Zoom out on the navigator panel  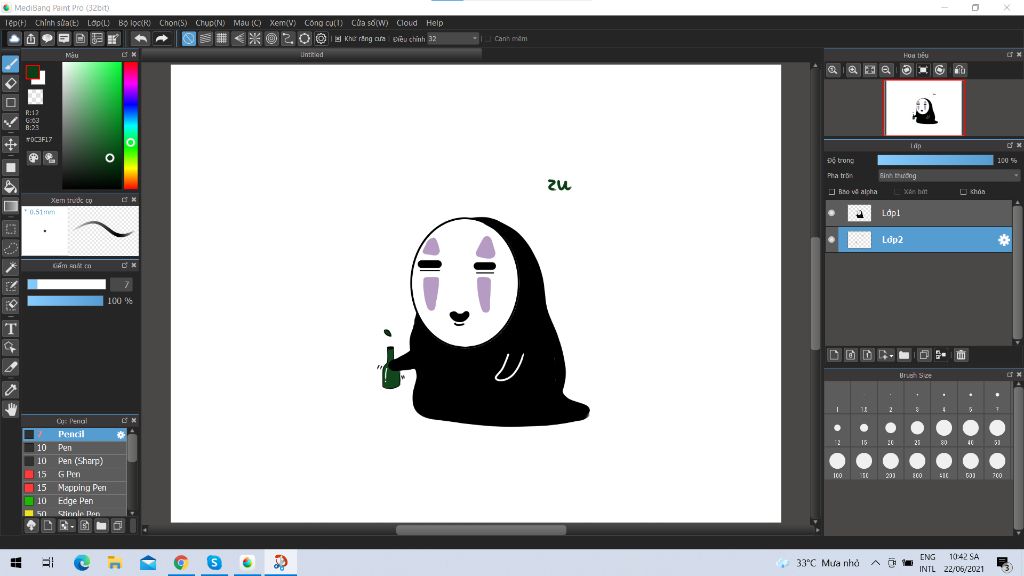coord(886,70)
